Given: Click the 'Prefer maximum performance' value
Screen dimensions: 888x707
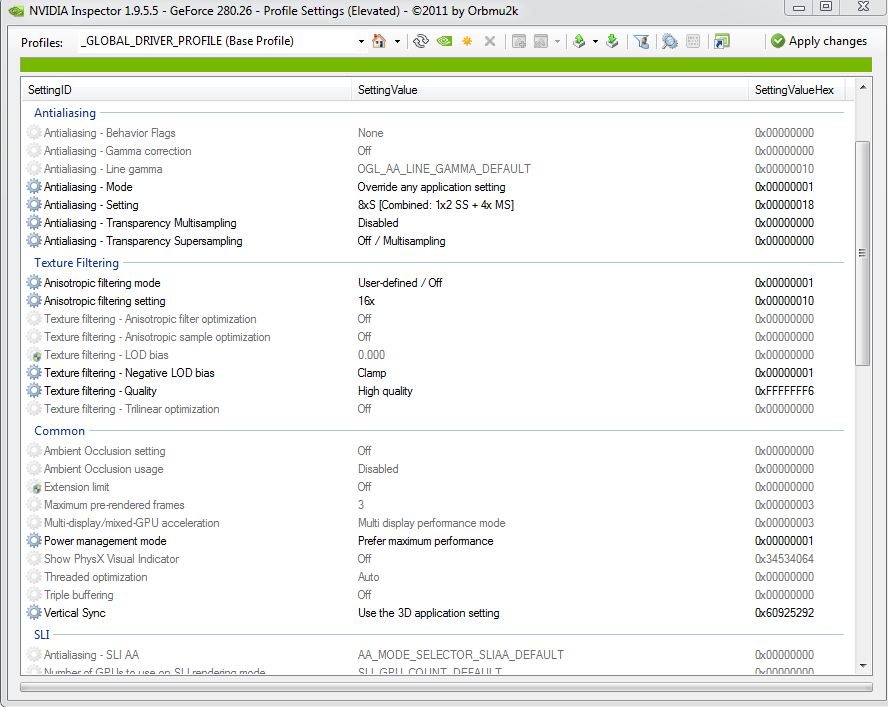Looking at the screenshot, I should (425, 541).
